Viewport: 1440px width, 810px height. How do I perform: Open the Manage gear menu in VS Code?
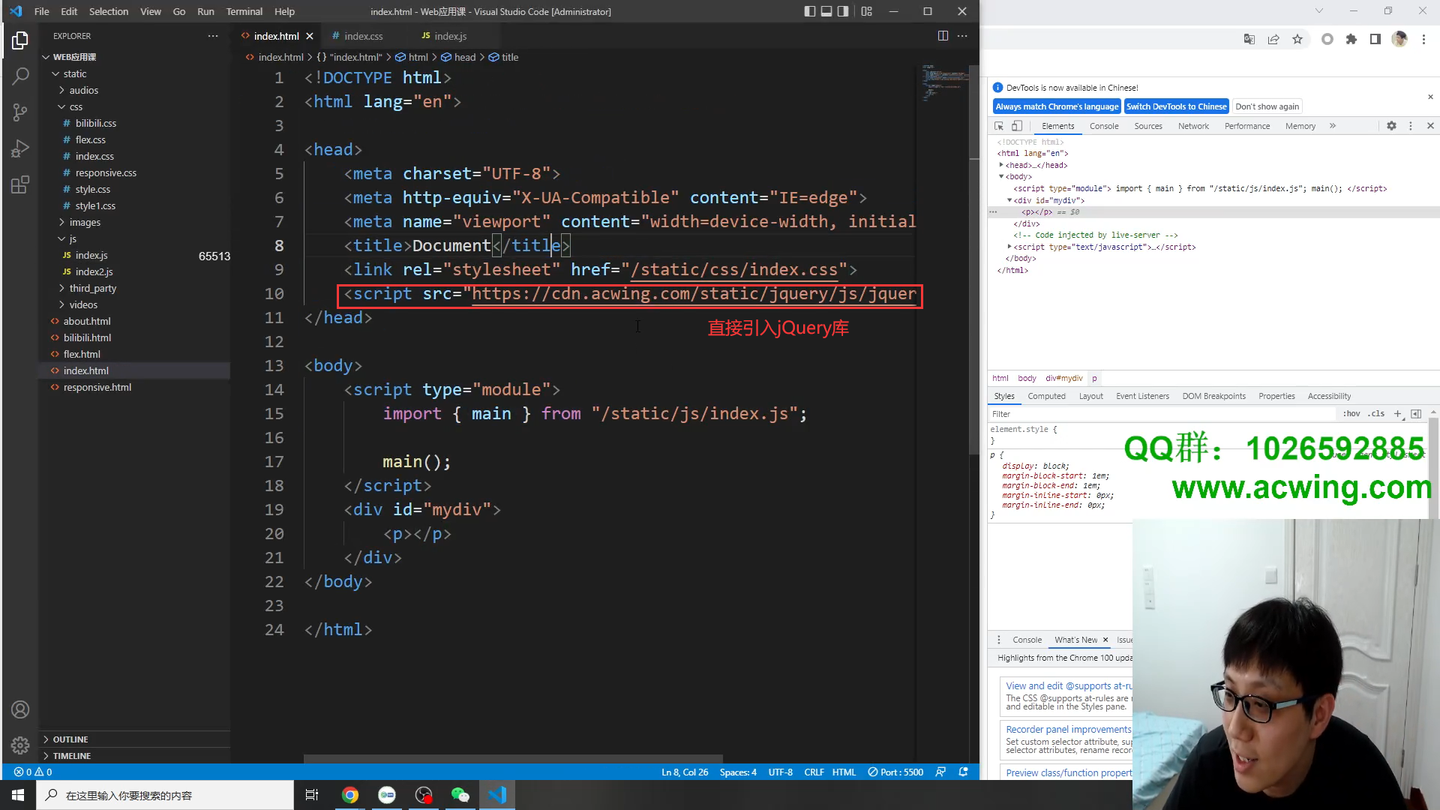pyautogui.click(x=20, y=746)
